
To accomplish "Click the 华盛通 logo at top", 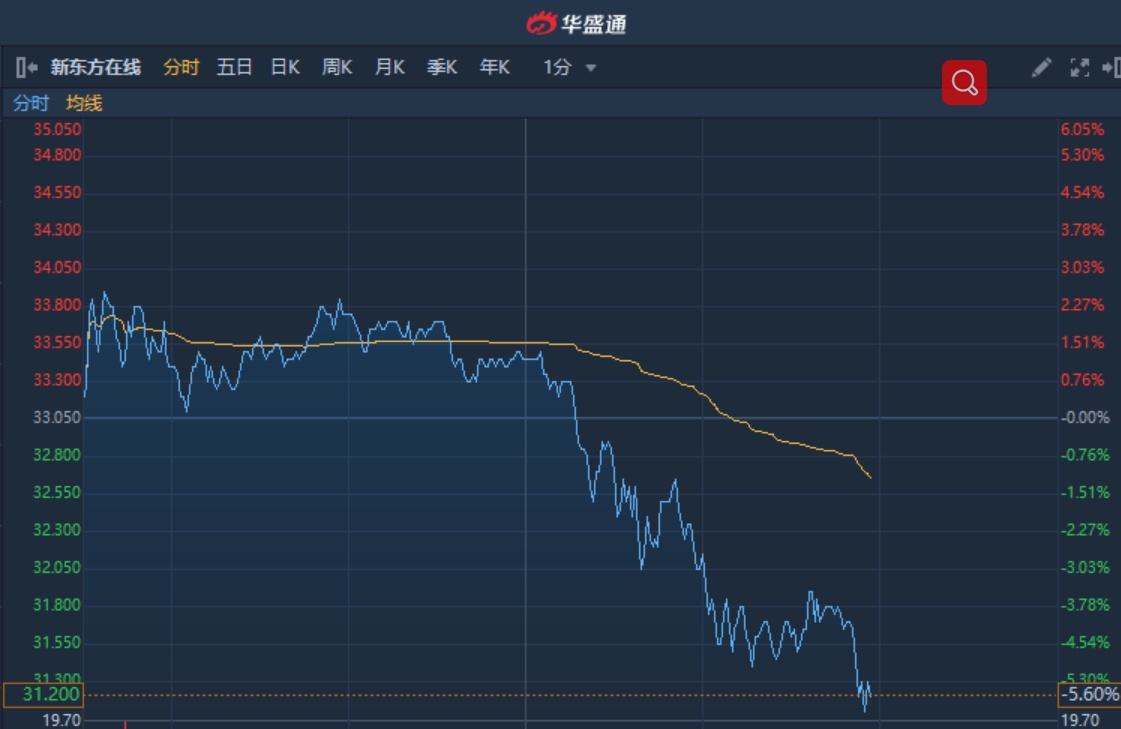I will [x=577, y=22].
